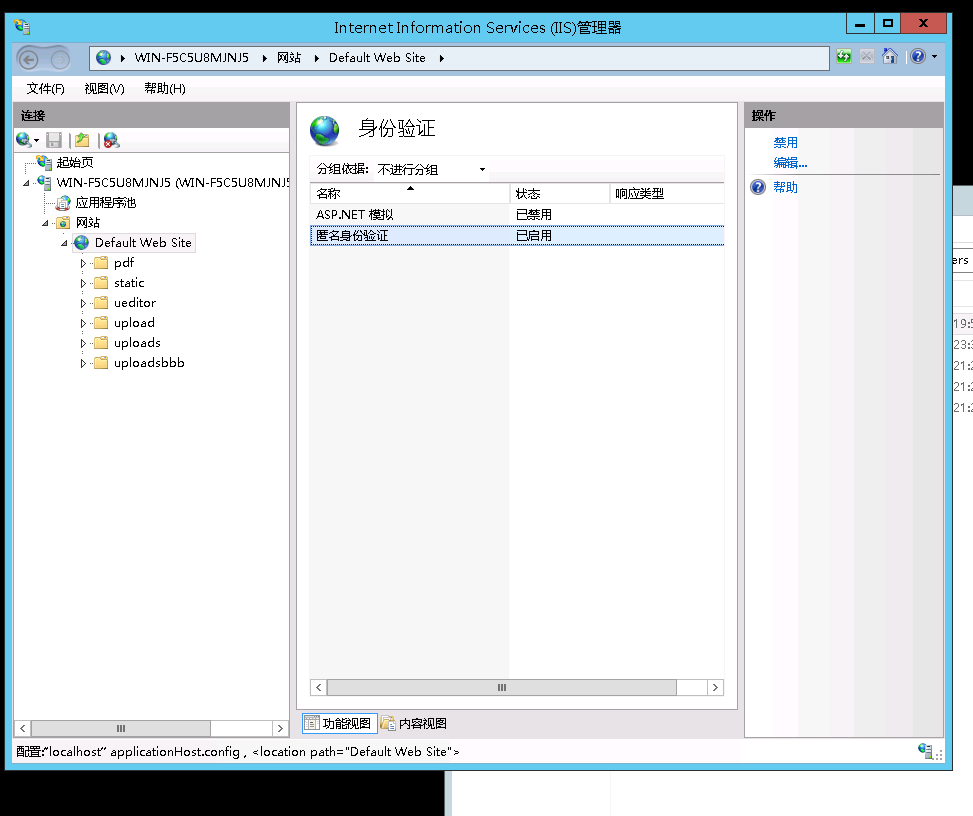This screenshot has width=973, height=816.
Task: Collapse the WIN-F5C5U8MJNJ5 server tree node
Action: click(26, 183)
